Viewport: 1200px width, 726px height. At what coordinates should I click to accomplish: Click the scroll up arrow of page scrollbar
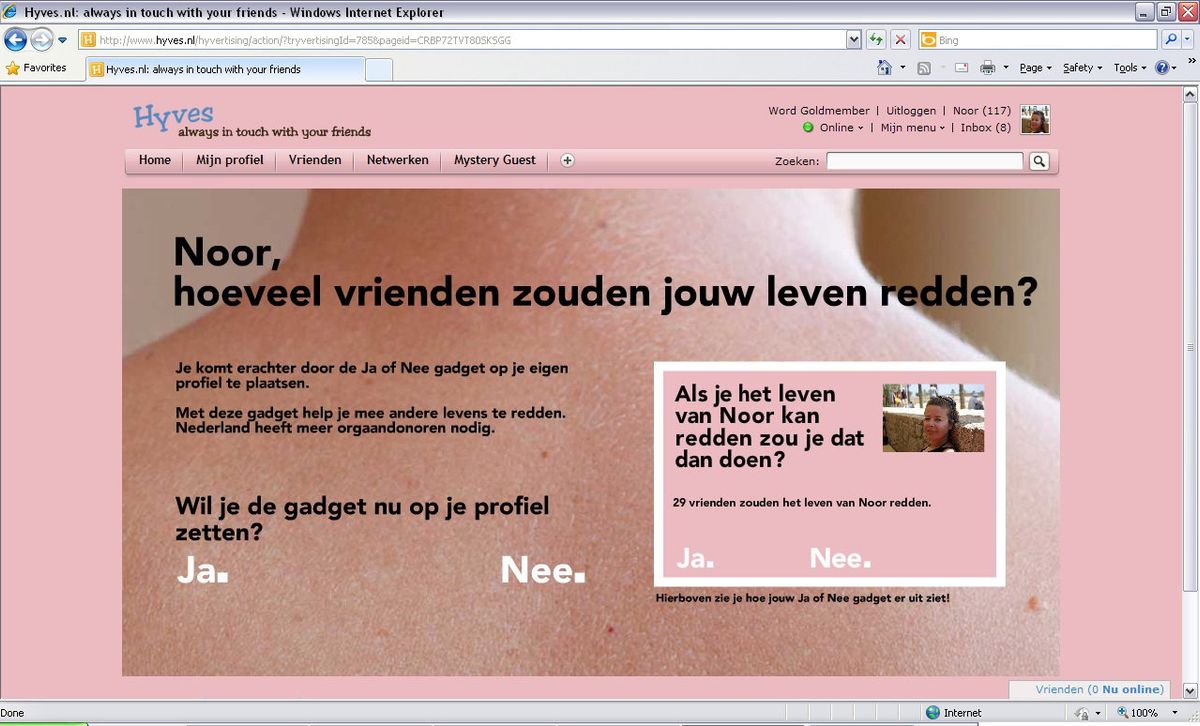point(1189,93)
